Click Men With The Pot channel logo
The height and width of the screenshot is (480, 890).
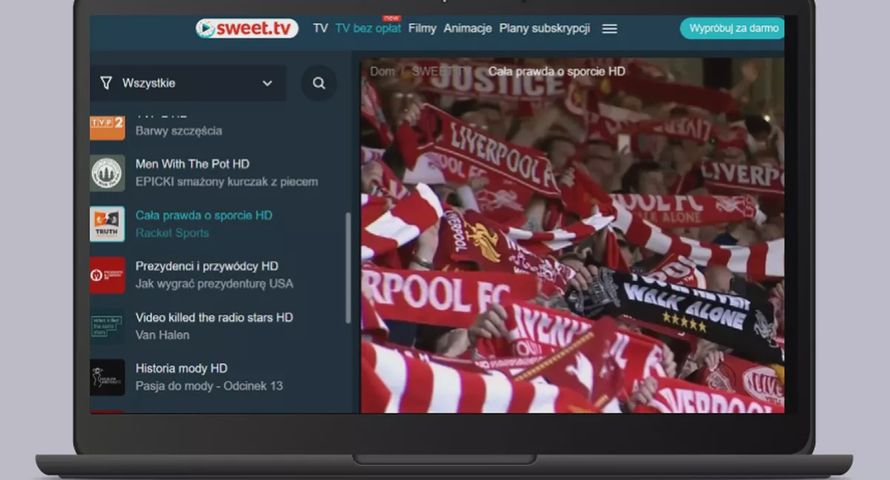[x=107, y=173]
